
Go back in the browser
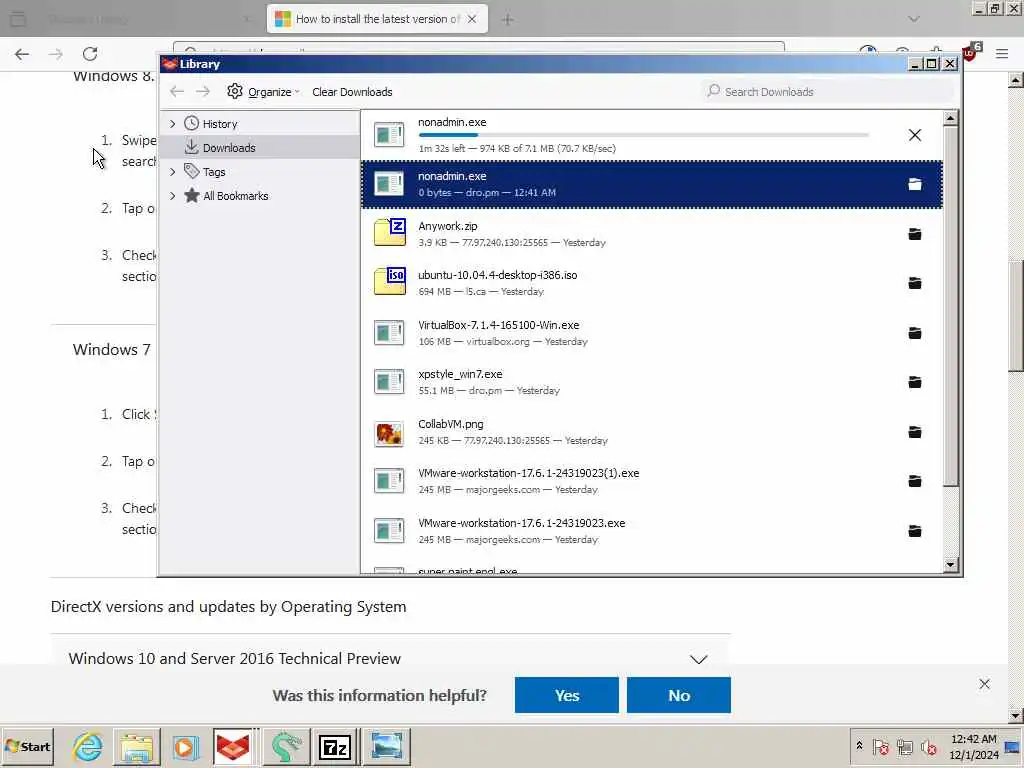pos(22,54)
